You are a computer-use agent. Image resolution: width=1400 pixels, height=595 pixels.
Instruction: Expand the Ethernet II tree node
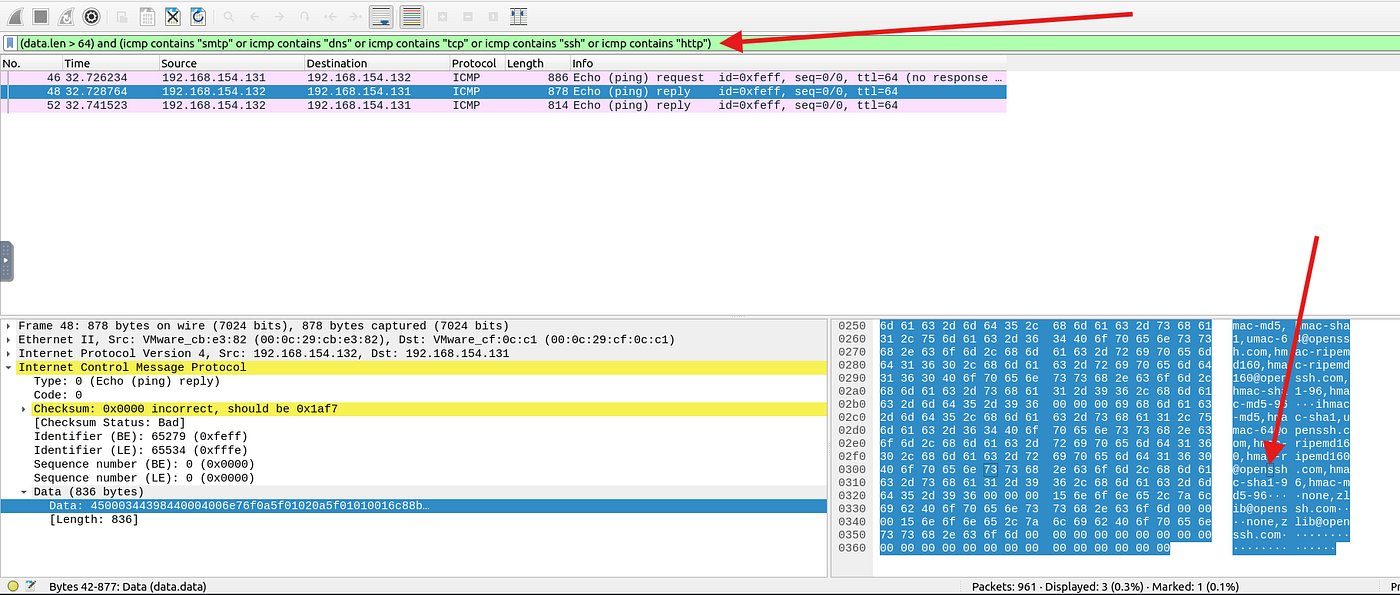click(x=9, y=340)
